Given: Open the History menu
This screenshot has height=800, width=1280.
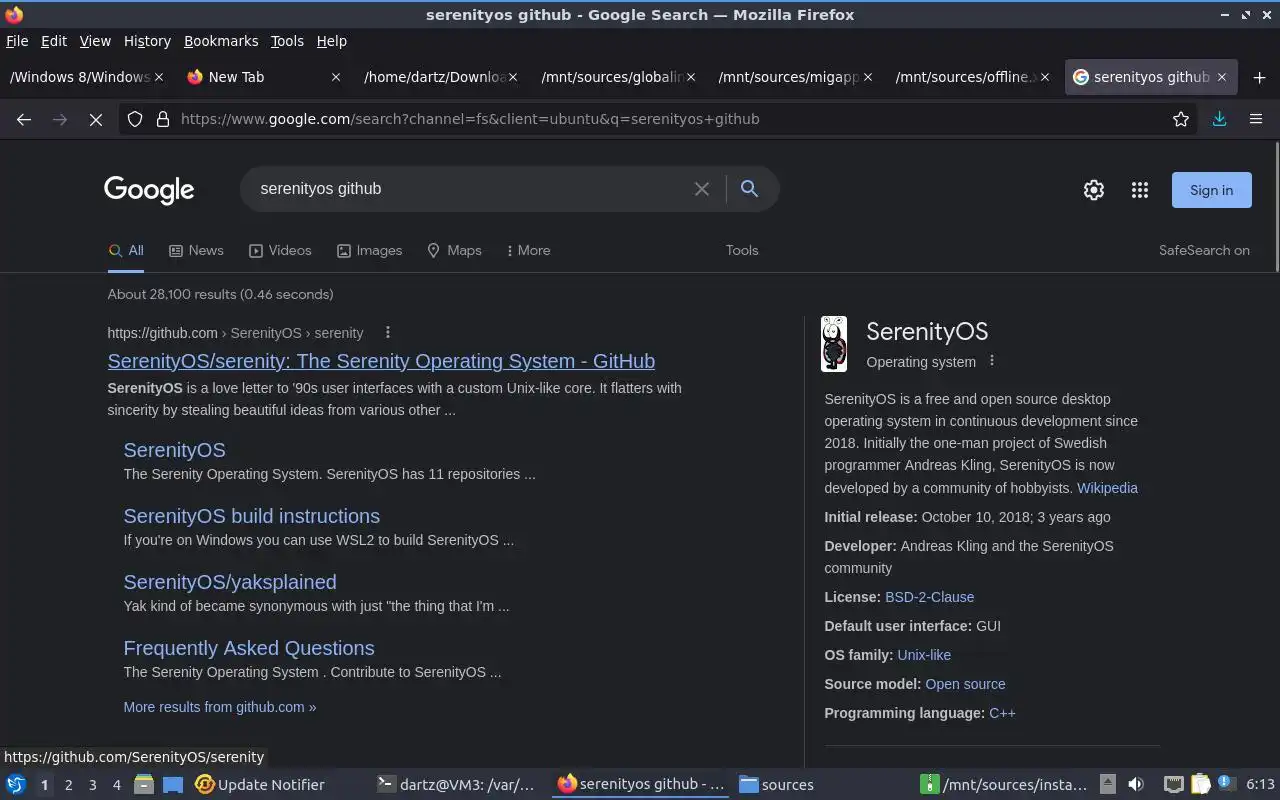Looking at the screenshot, I should point(147,41).
